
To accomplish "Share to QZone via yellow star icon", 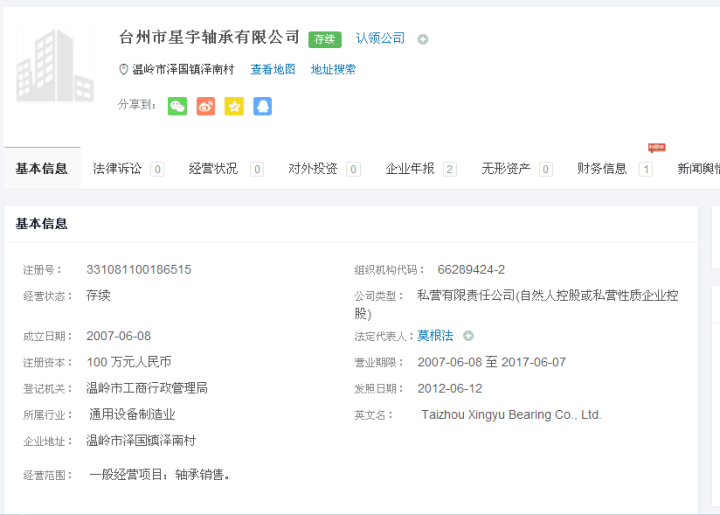I will pos(234,106).
